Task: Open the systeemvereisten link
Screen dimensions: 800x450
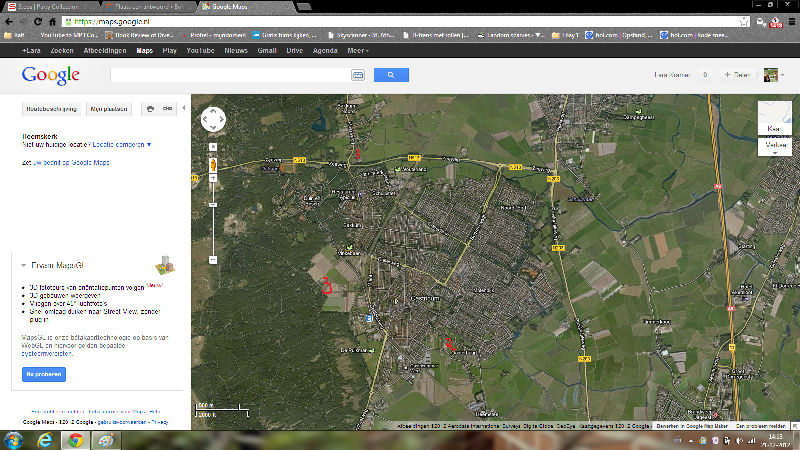Action: 47,354
